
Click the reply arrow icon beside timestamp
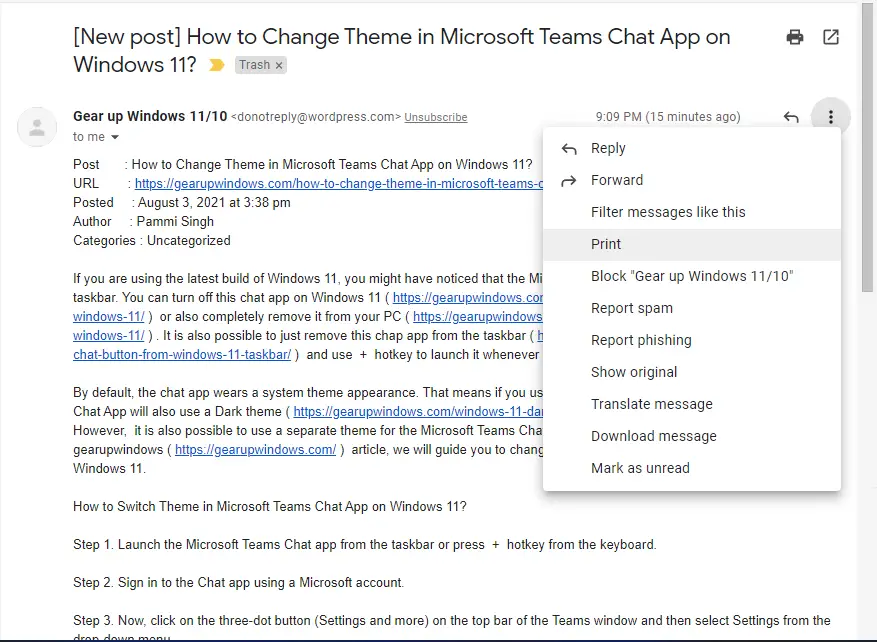click(x=791, y=117)
